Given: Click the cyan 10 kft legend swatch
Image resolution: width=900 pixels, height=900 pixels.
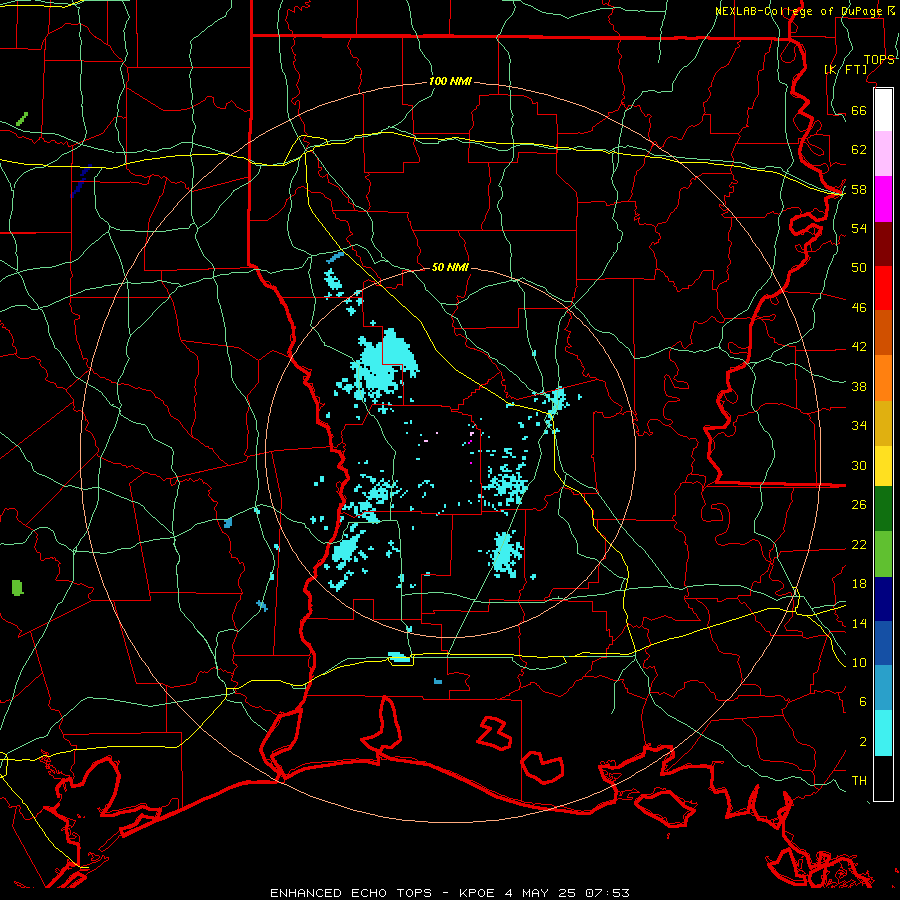Looking at the screenshot, I should tap(883, 733).
